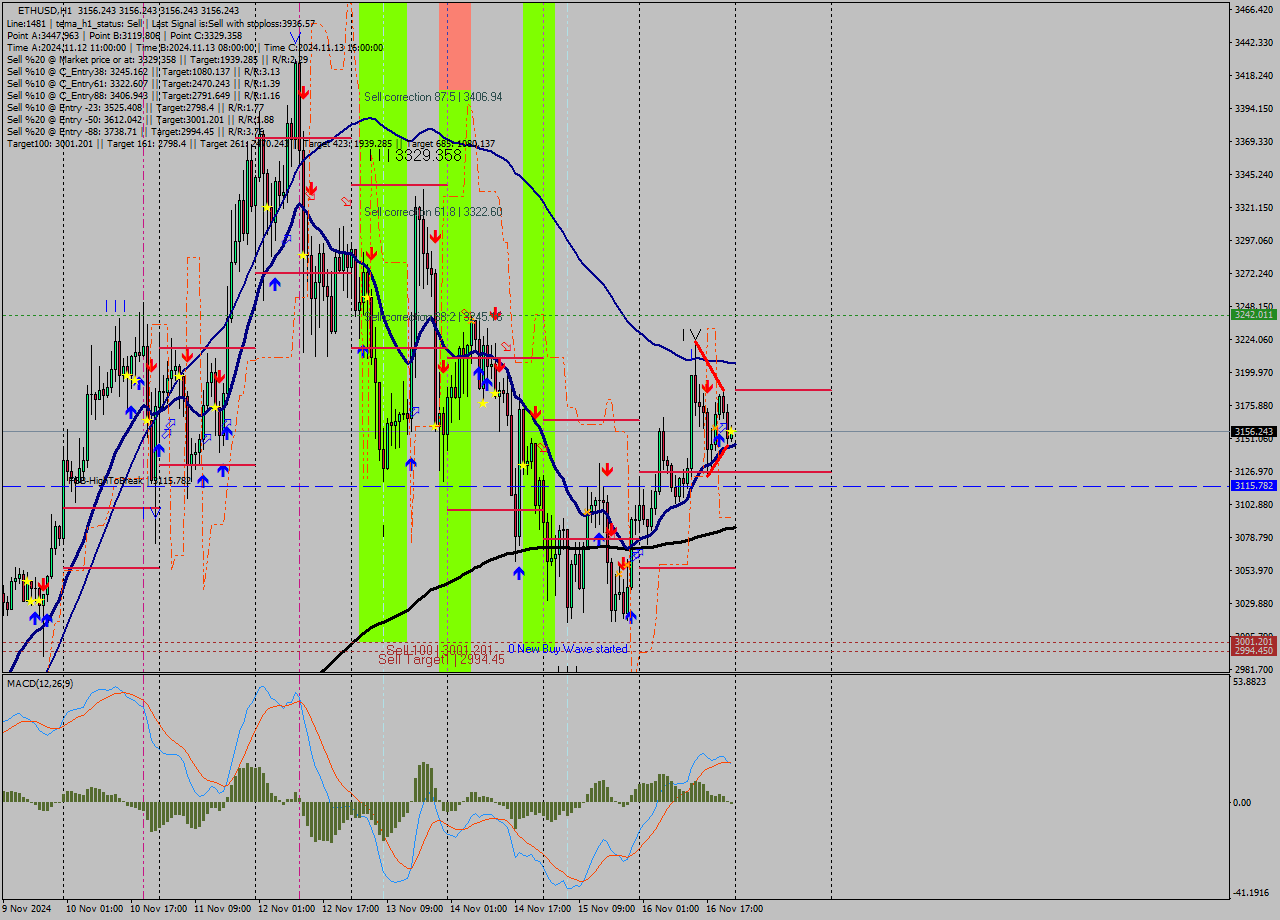Click the 3297.060 price axis label
Viewport: 1280px width, 920px height.
click(x=1253, y=240)
